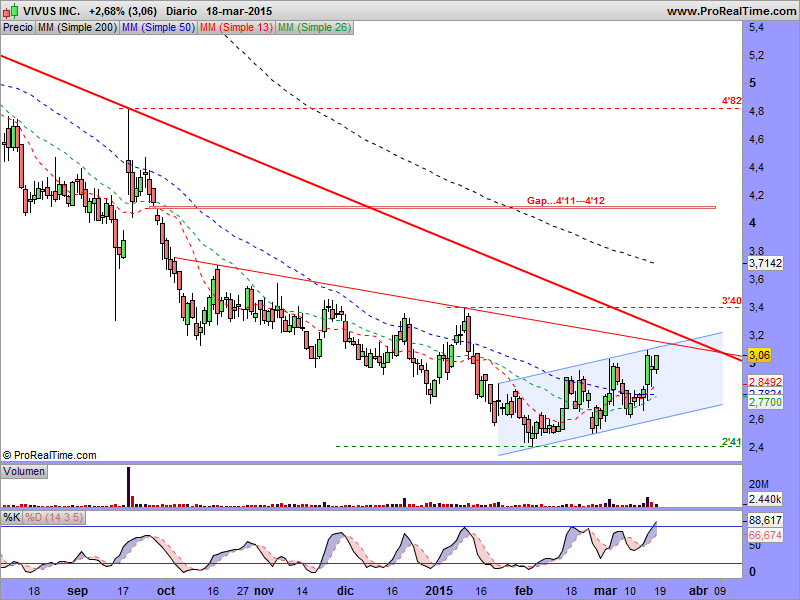Click the 2,7700 green value tag
800x600 pixels.
765,402
